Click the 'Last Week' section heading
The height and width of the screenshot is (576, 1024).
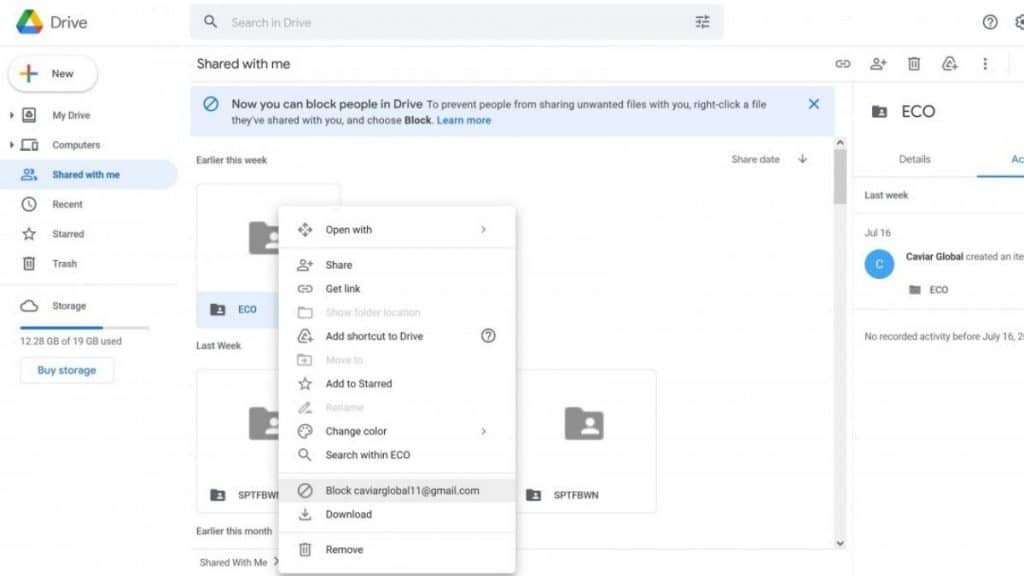tap(218, 345)
